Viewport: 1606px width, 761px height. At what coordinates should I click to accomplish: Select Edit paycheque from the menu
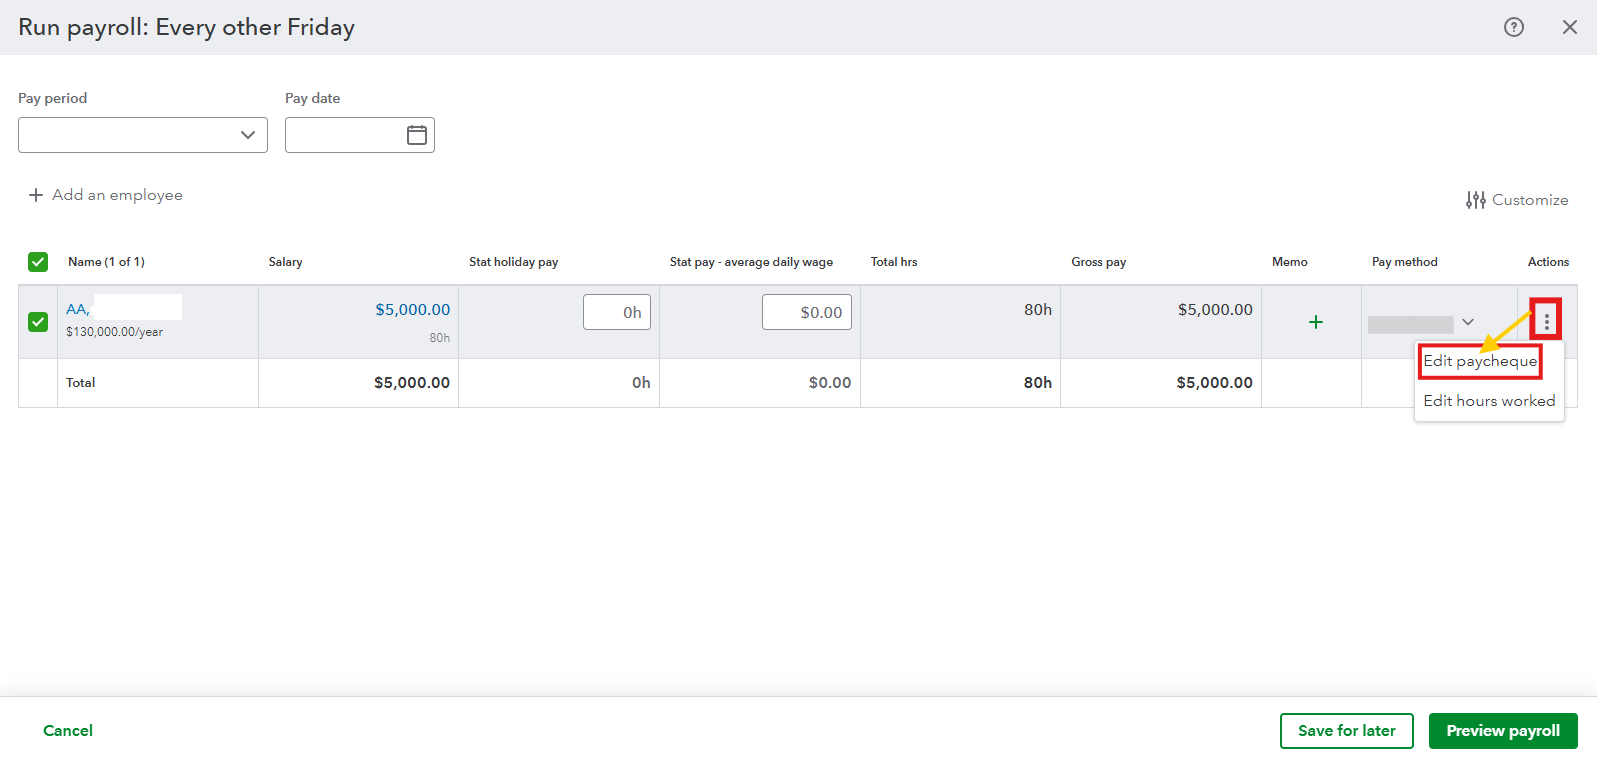1480,361
